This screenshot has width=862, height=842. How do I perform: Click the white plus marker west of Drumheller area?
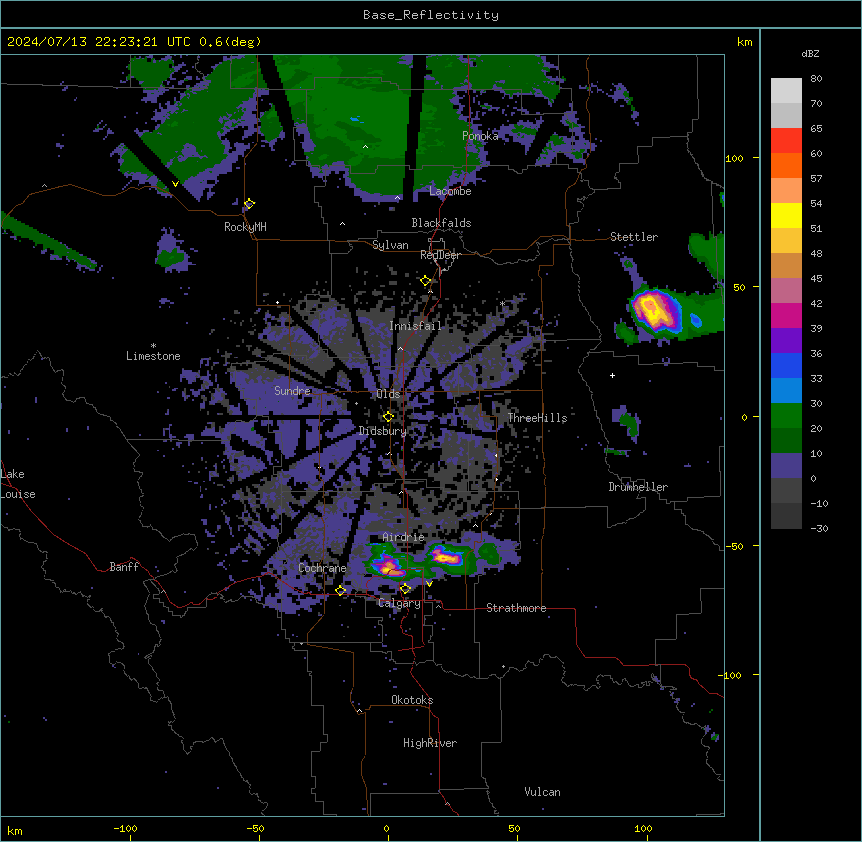click(612, 375)
